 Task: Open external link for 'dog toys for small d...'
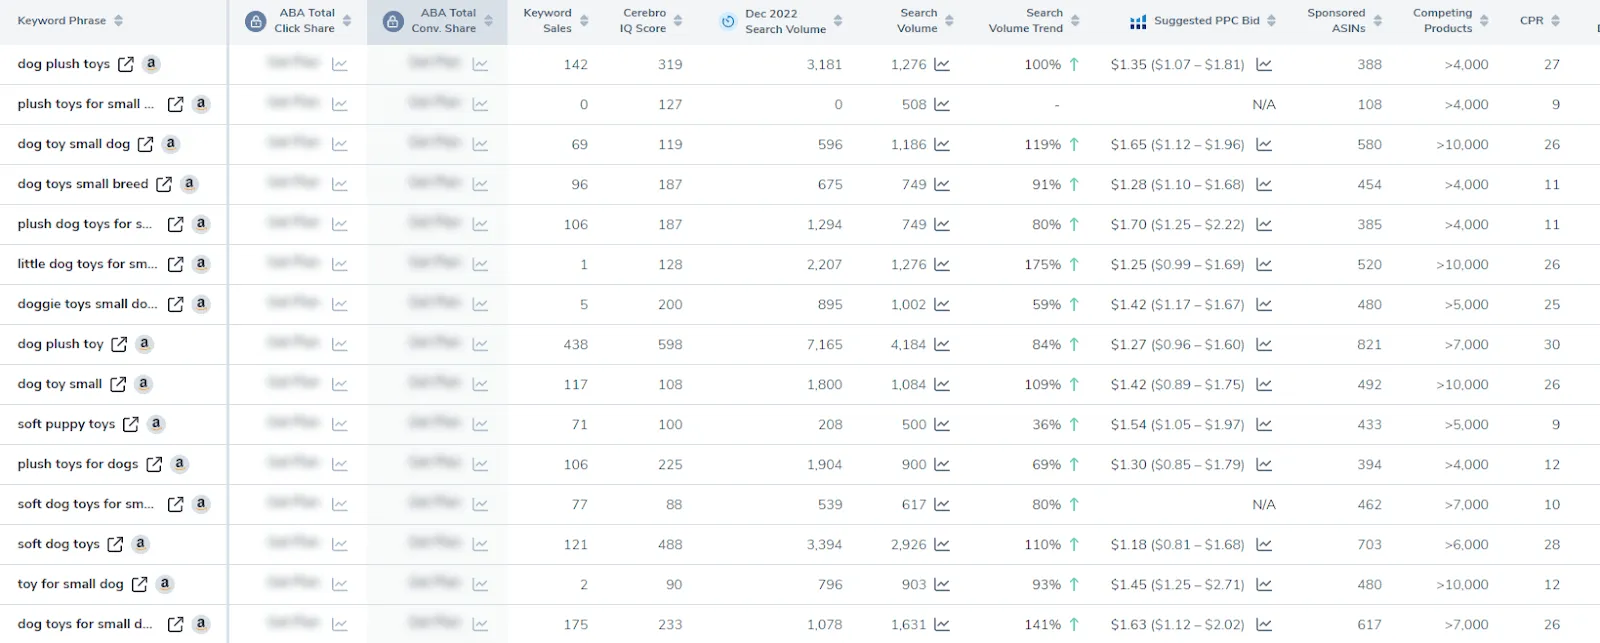point(175,624)
